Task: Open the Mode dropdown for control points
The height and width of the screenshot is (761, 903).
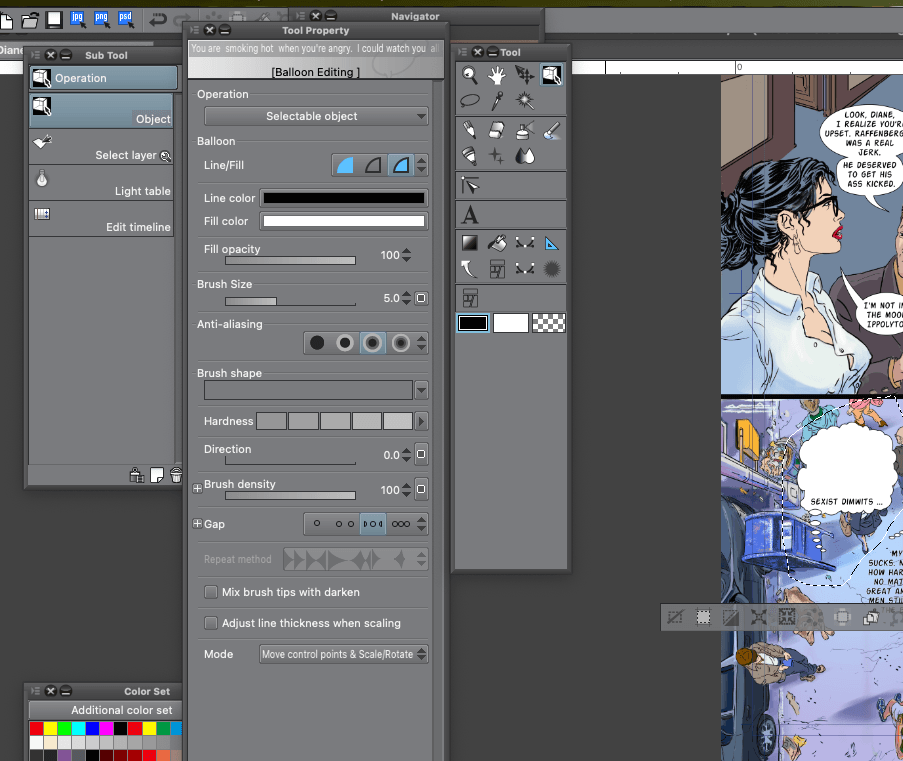Action: coord(343,654)
